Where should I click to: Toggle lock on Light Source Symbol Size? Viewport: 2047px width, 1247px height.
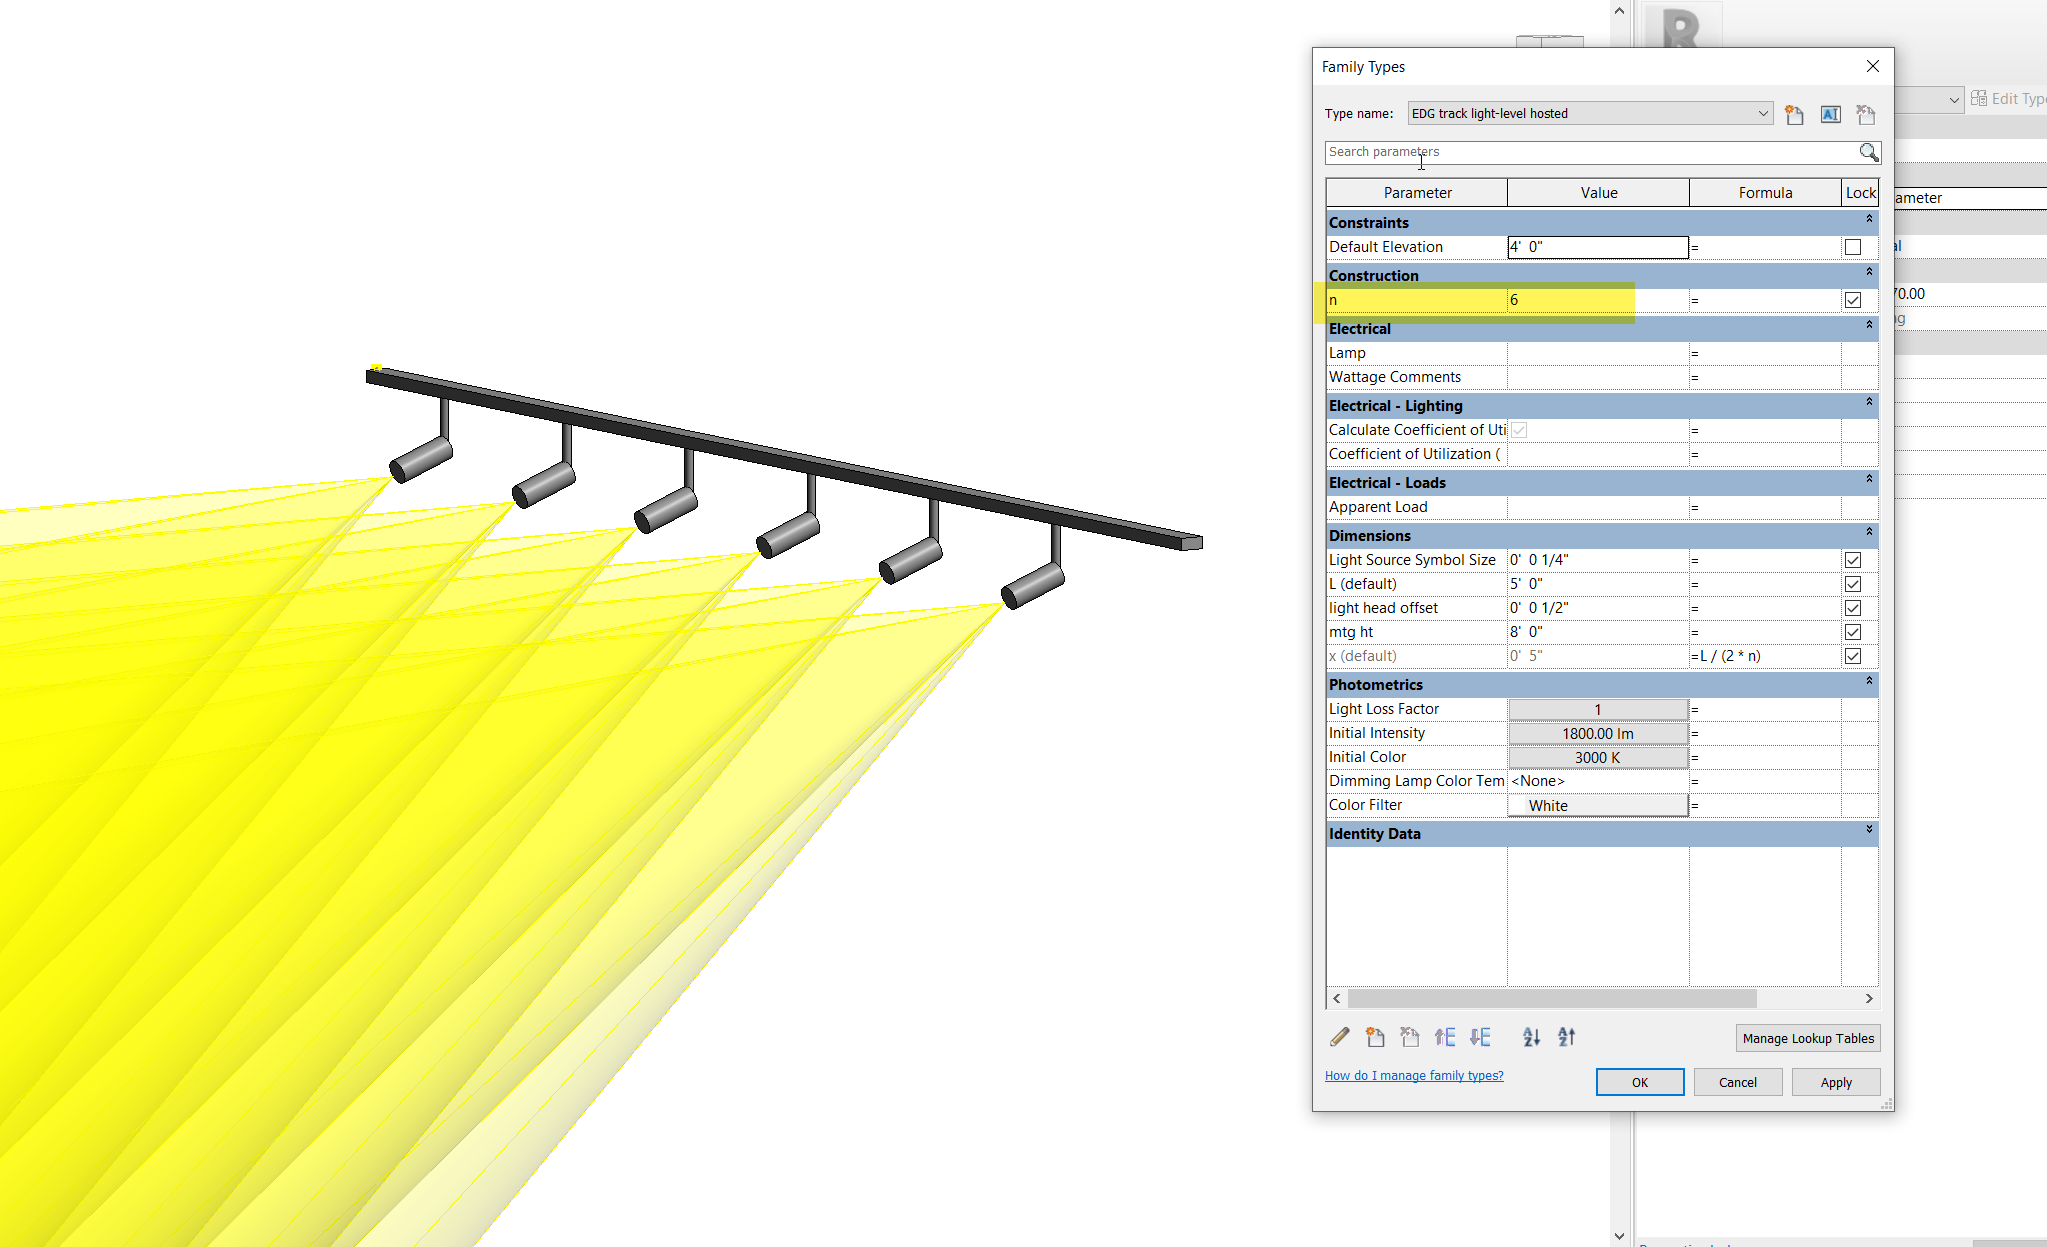(x=1852, y=559)
